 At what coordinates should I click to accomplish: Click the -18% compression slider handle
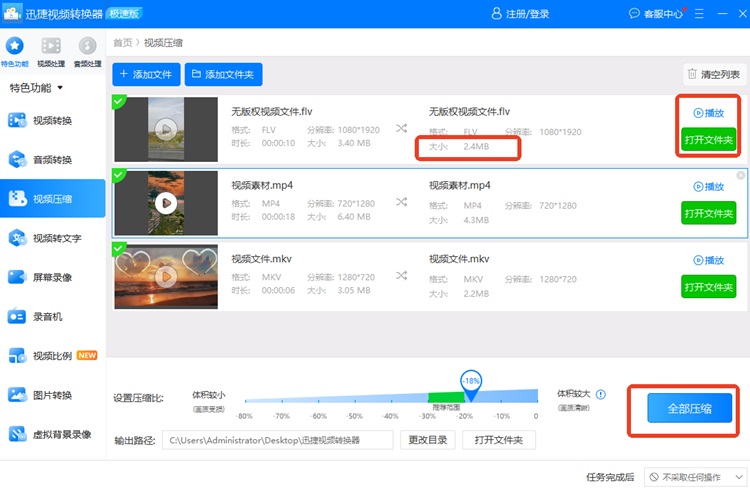click(x=471, y=384)
